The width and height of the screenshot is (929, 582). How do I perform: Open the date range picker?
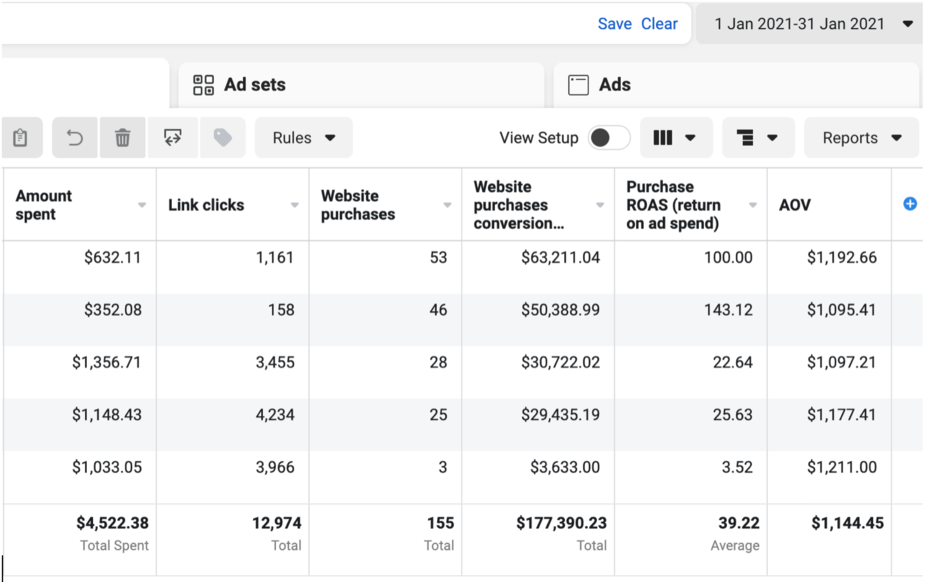tap(812, 24)
